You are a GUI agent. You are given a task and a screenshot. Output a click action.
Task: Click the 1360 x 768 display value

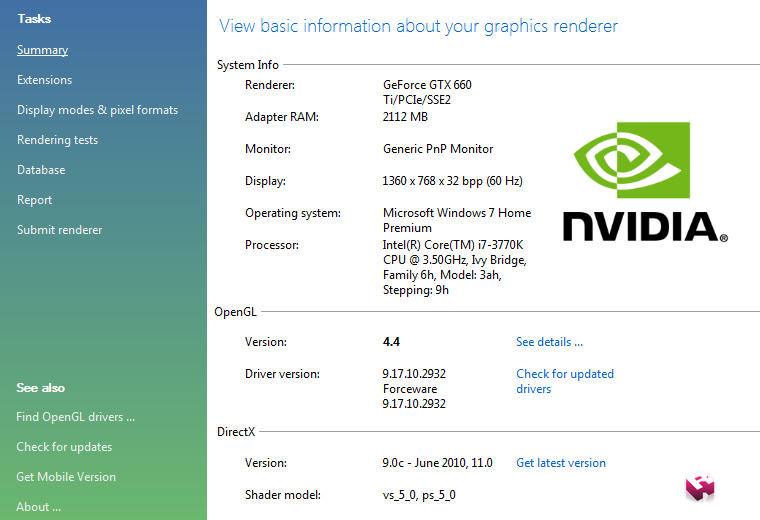coord(452,181)
